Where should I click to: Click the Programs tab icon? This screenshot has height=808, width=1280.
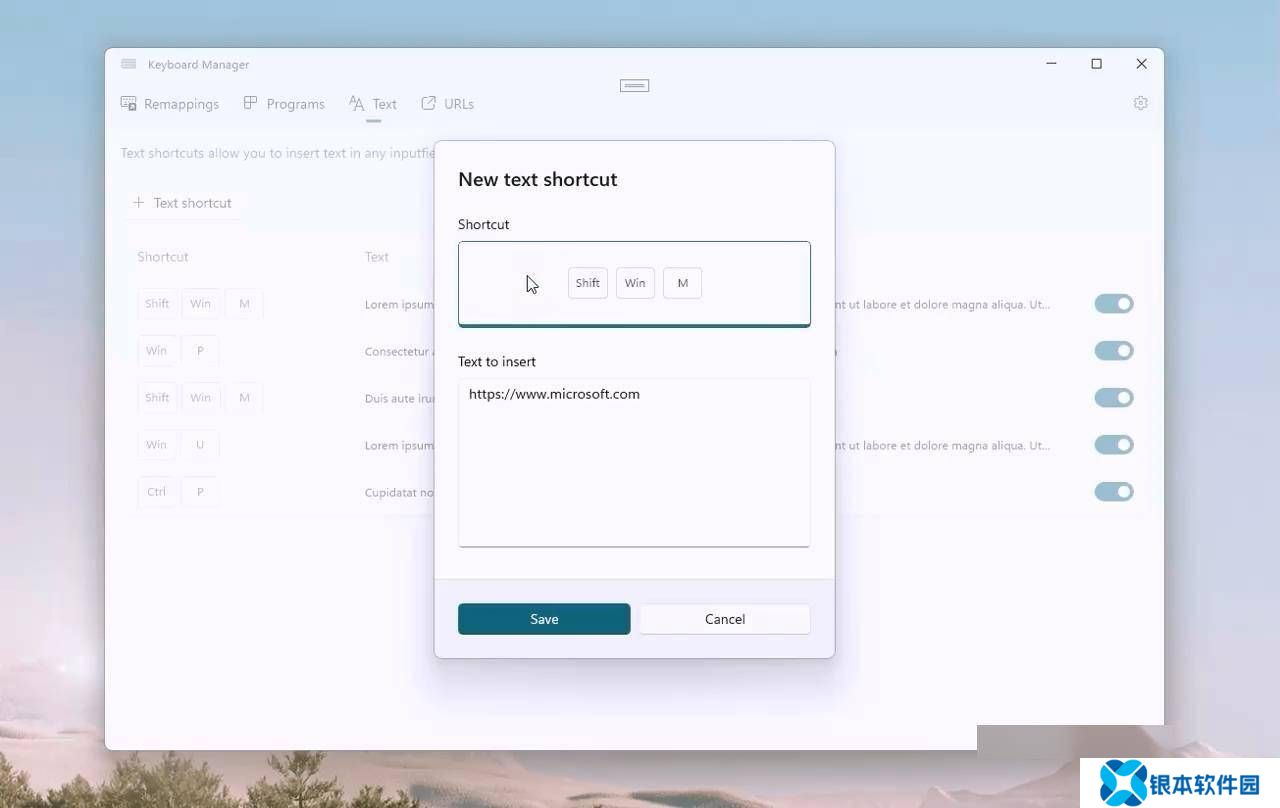click(251, 103)
